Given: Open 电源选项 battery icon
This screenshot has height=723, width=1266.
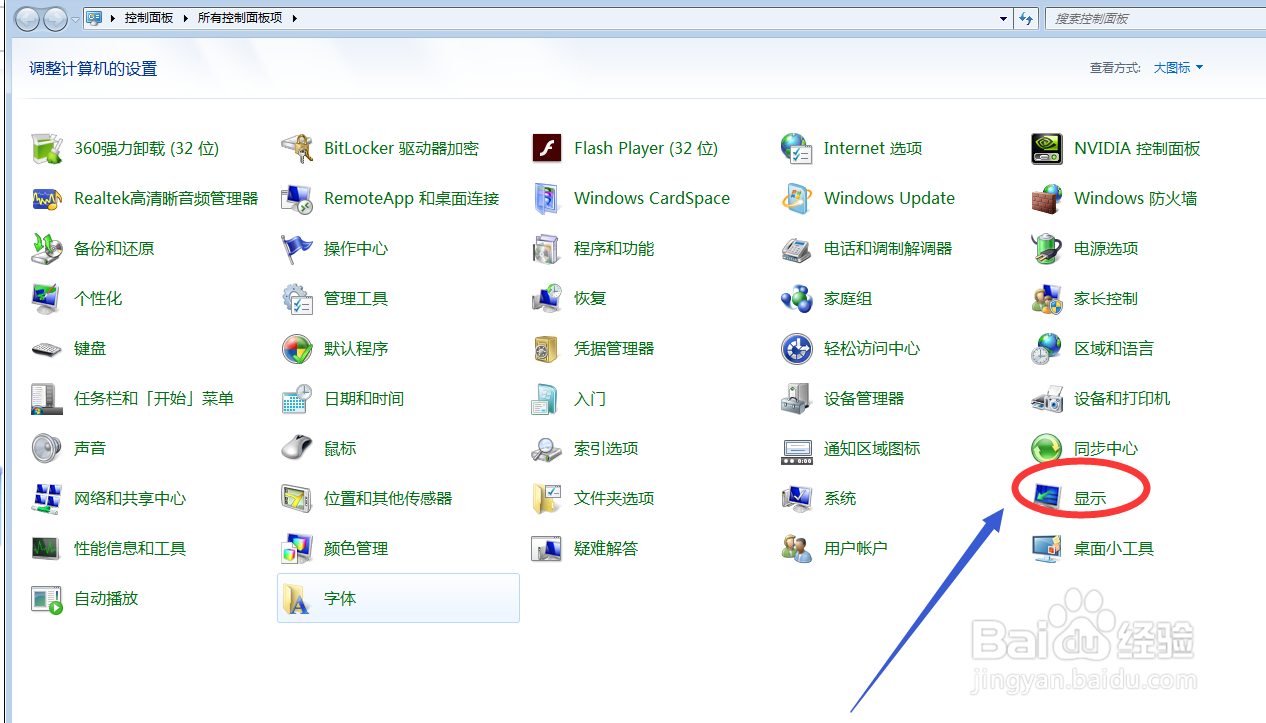Looking at the screenshot, I should click(1047, 249).
